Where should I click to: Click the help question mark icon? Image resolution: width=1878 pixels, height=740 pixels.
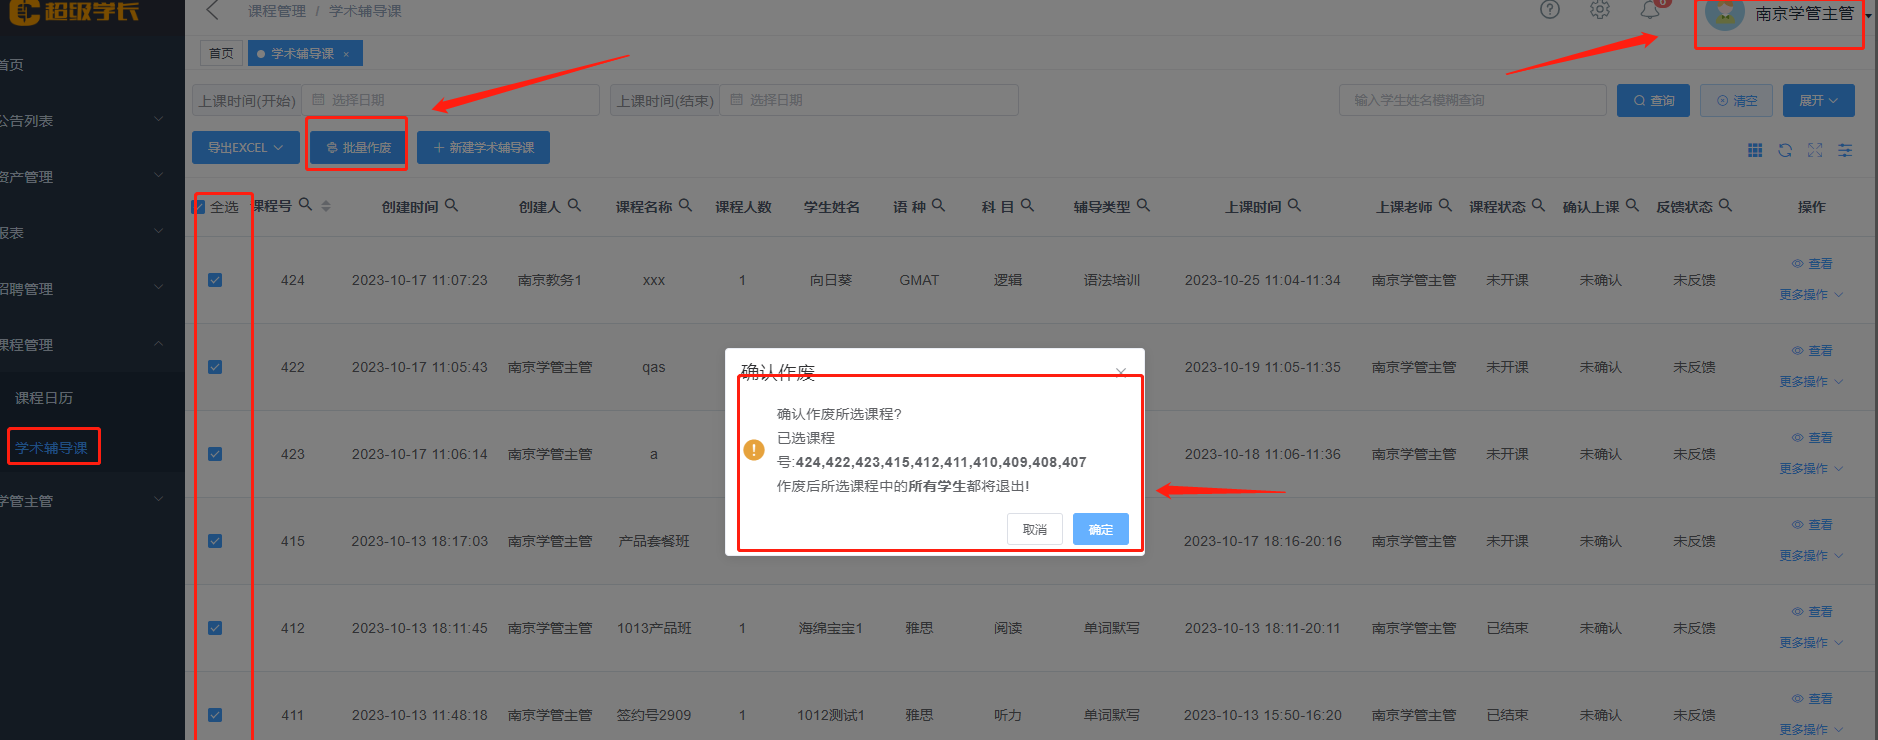tap(1549, 10)
